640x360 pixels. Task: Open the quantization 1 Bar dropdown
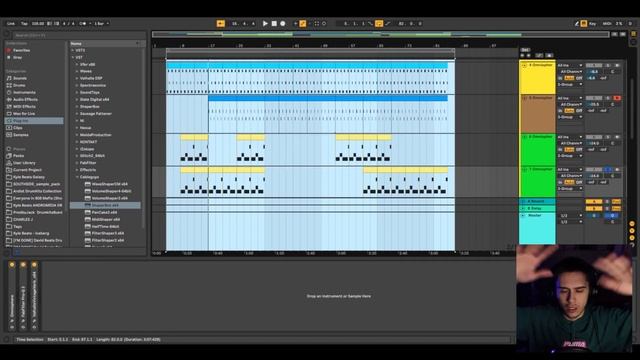(x=102, y=24)
